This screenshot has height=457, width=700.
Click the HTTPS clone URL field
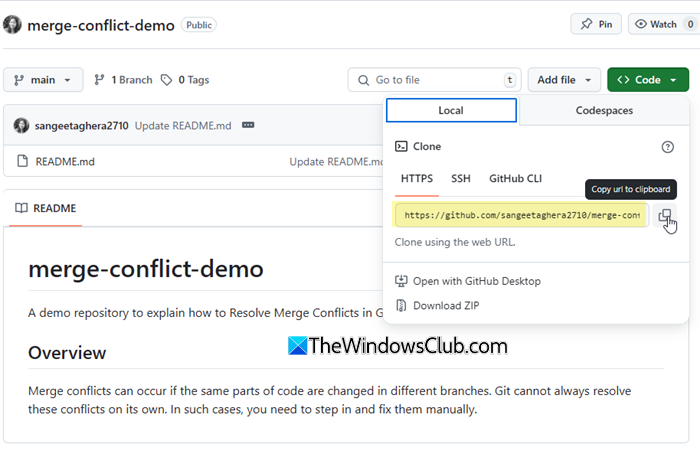pos(521,215)
